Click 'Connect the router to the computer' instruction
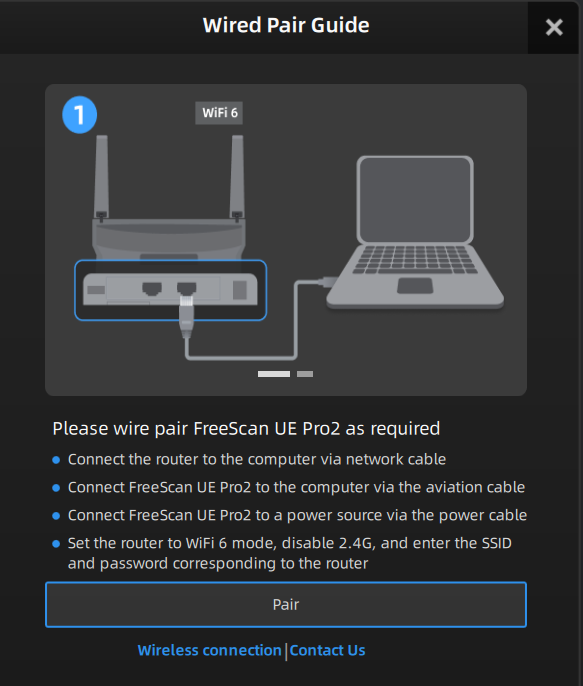The image size is (583, 686). 257,459
